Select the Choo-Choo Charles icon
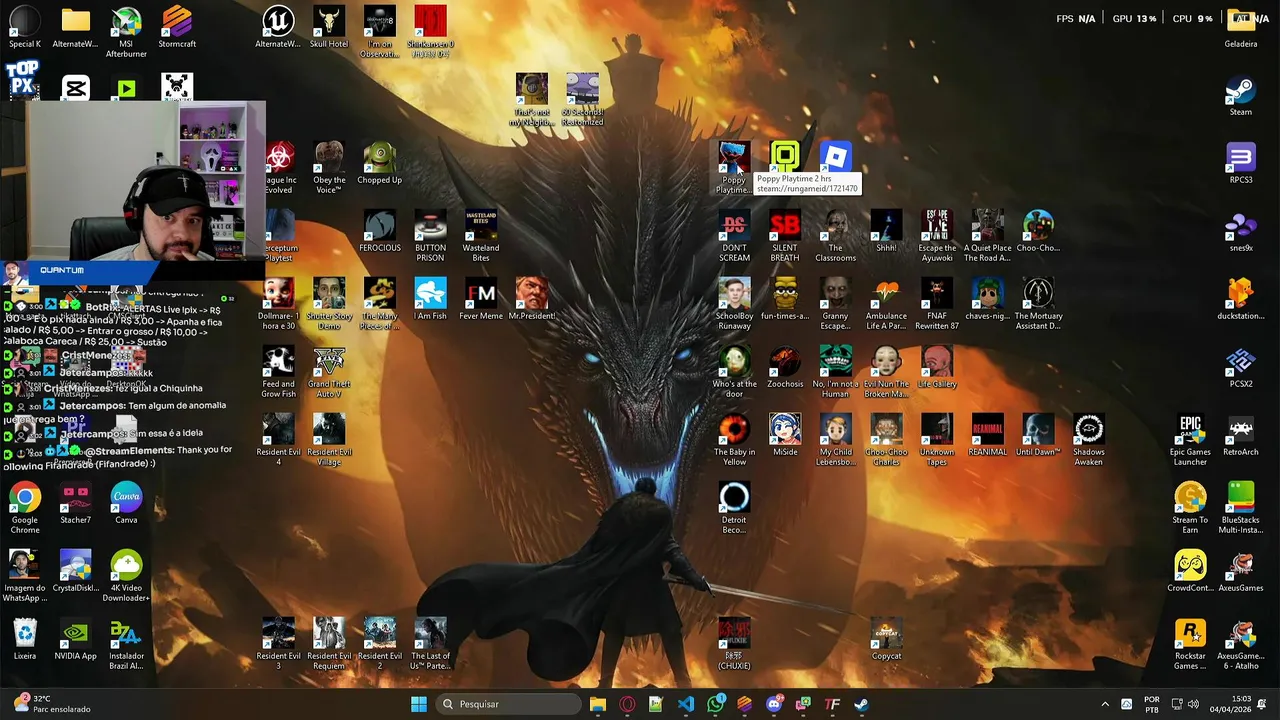Viewport: 1280px width, 720px height. tap(886, 440)
